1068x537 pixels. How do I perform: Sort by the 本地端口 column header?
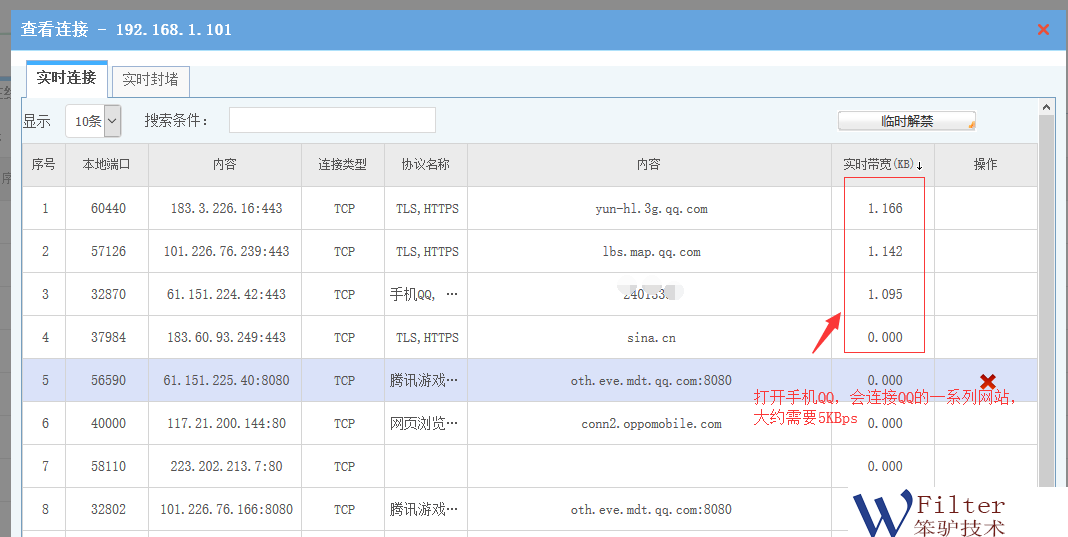coord(107,165)
